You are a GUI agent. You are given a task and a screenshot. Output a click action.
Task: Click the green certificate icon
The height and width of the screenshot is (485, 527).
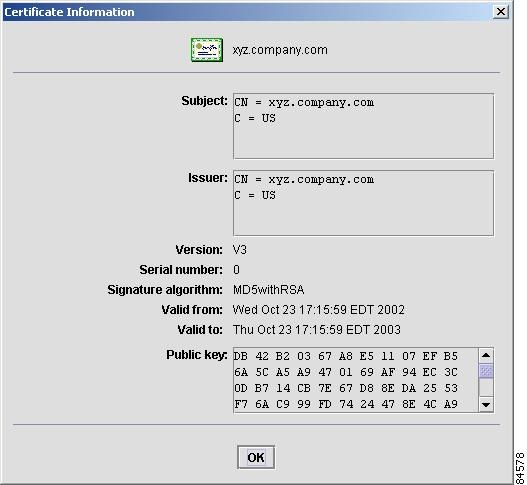point(207,50)
